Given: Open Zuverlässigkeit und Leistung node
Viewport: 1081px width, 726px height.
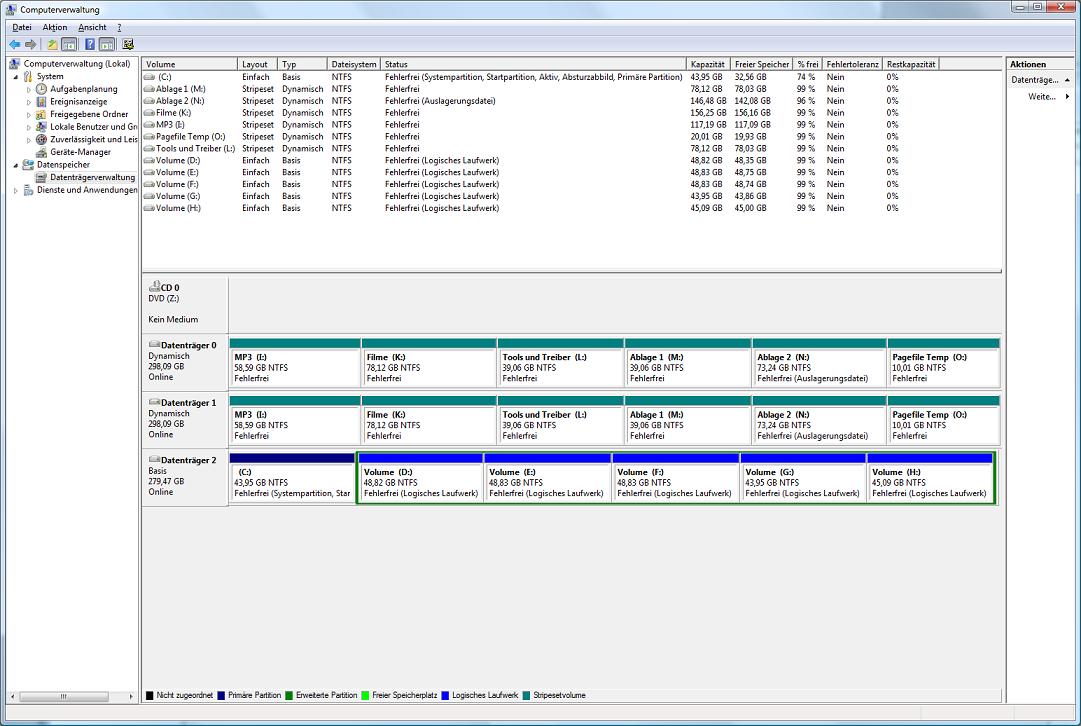Looking at the screenshot, I should pyautogui.click(x=93, y=139).
